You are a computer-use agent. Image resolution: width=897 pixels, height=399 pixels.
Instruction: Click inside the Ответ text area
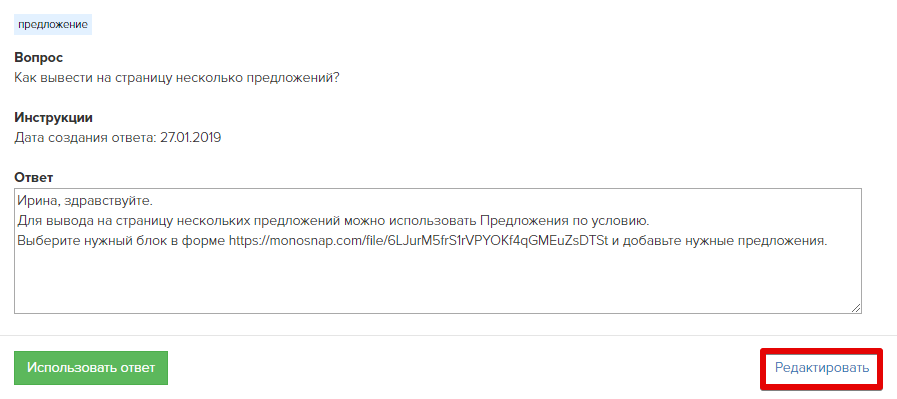tap(438, 251)
